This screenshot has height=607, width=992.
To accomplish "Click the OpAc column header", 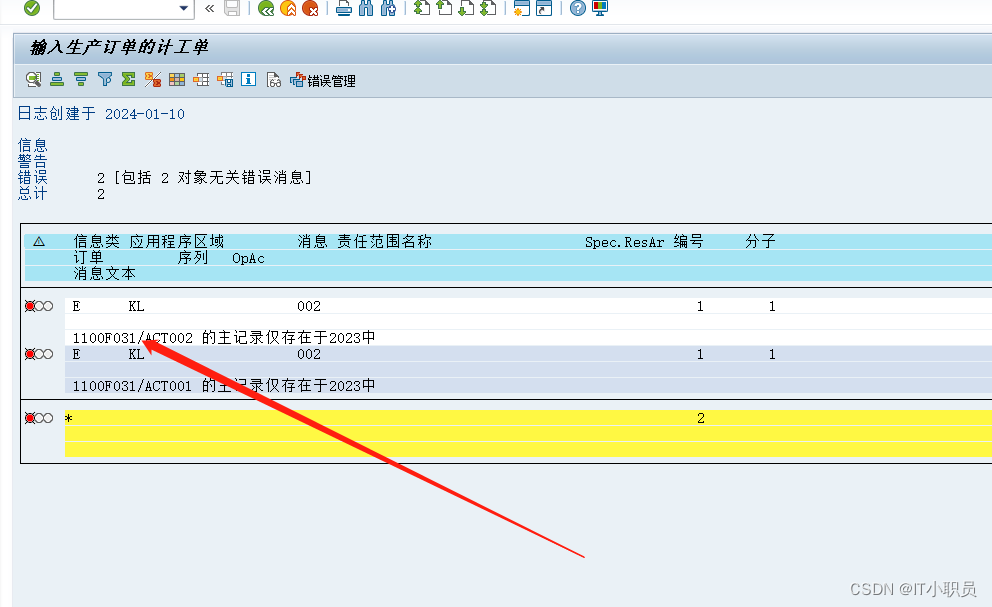I will click(x=248, y=258).
